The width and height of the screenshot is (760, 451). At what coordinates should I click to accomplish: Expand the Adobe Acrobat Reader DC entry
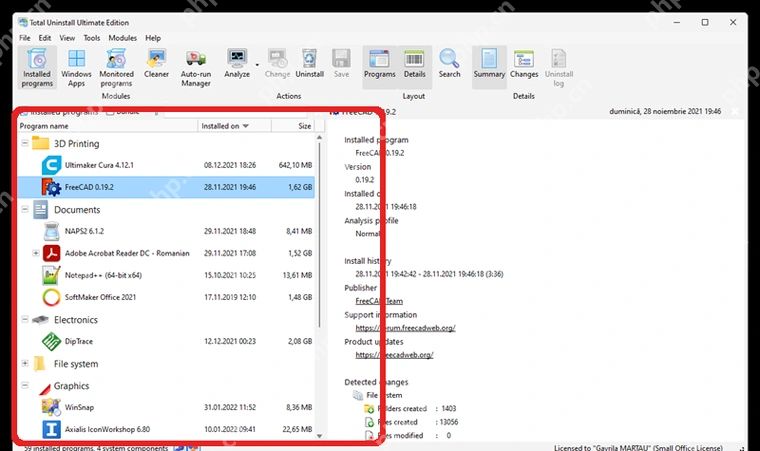[35, 253]
